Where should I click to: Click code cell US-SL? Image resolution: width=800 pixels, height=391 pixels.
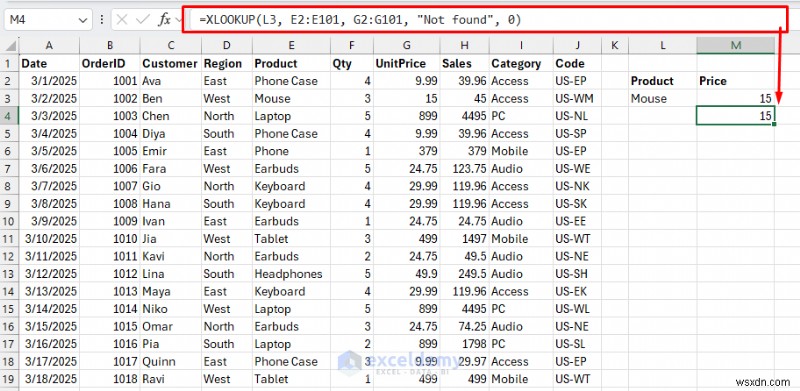point(577,344)
